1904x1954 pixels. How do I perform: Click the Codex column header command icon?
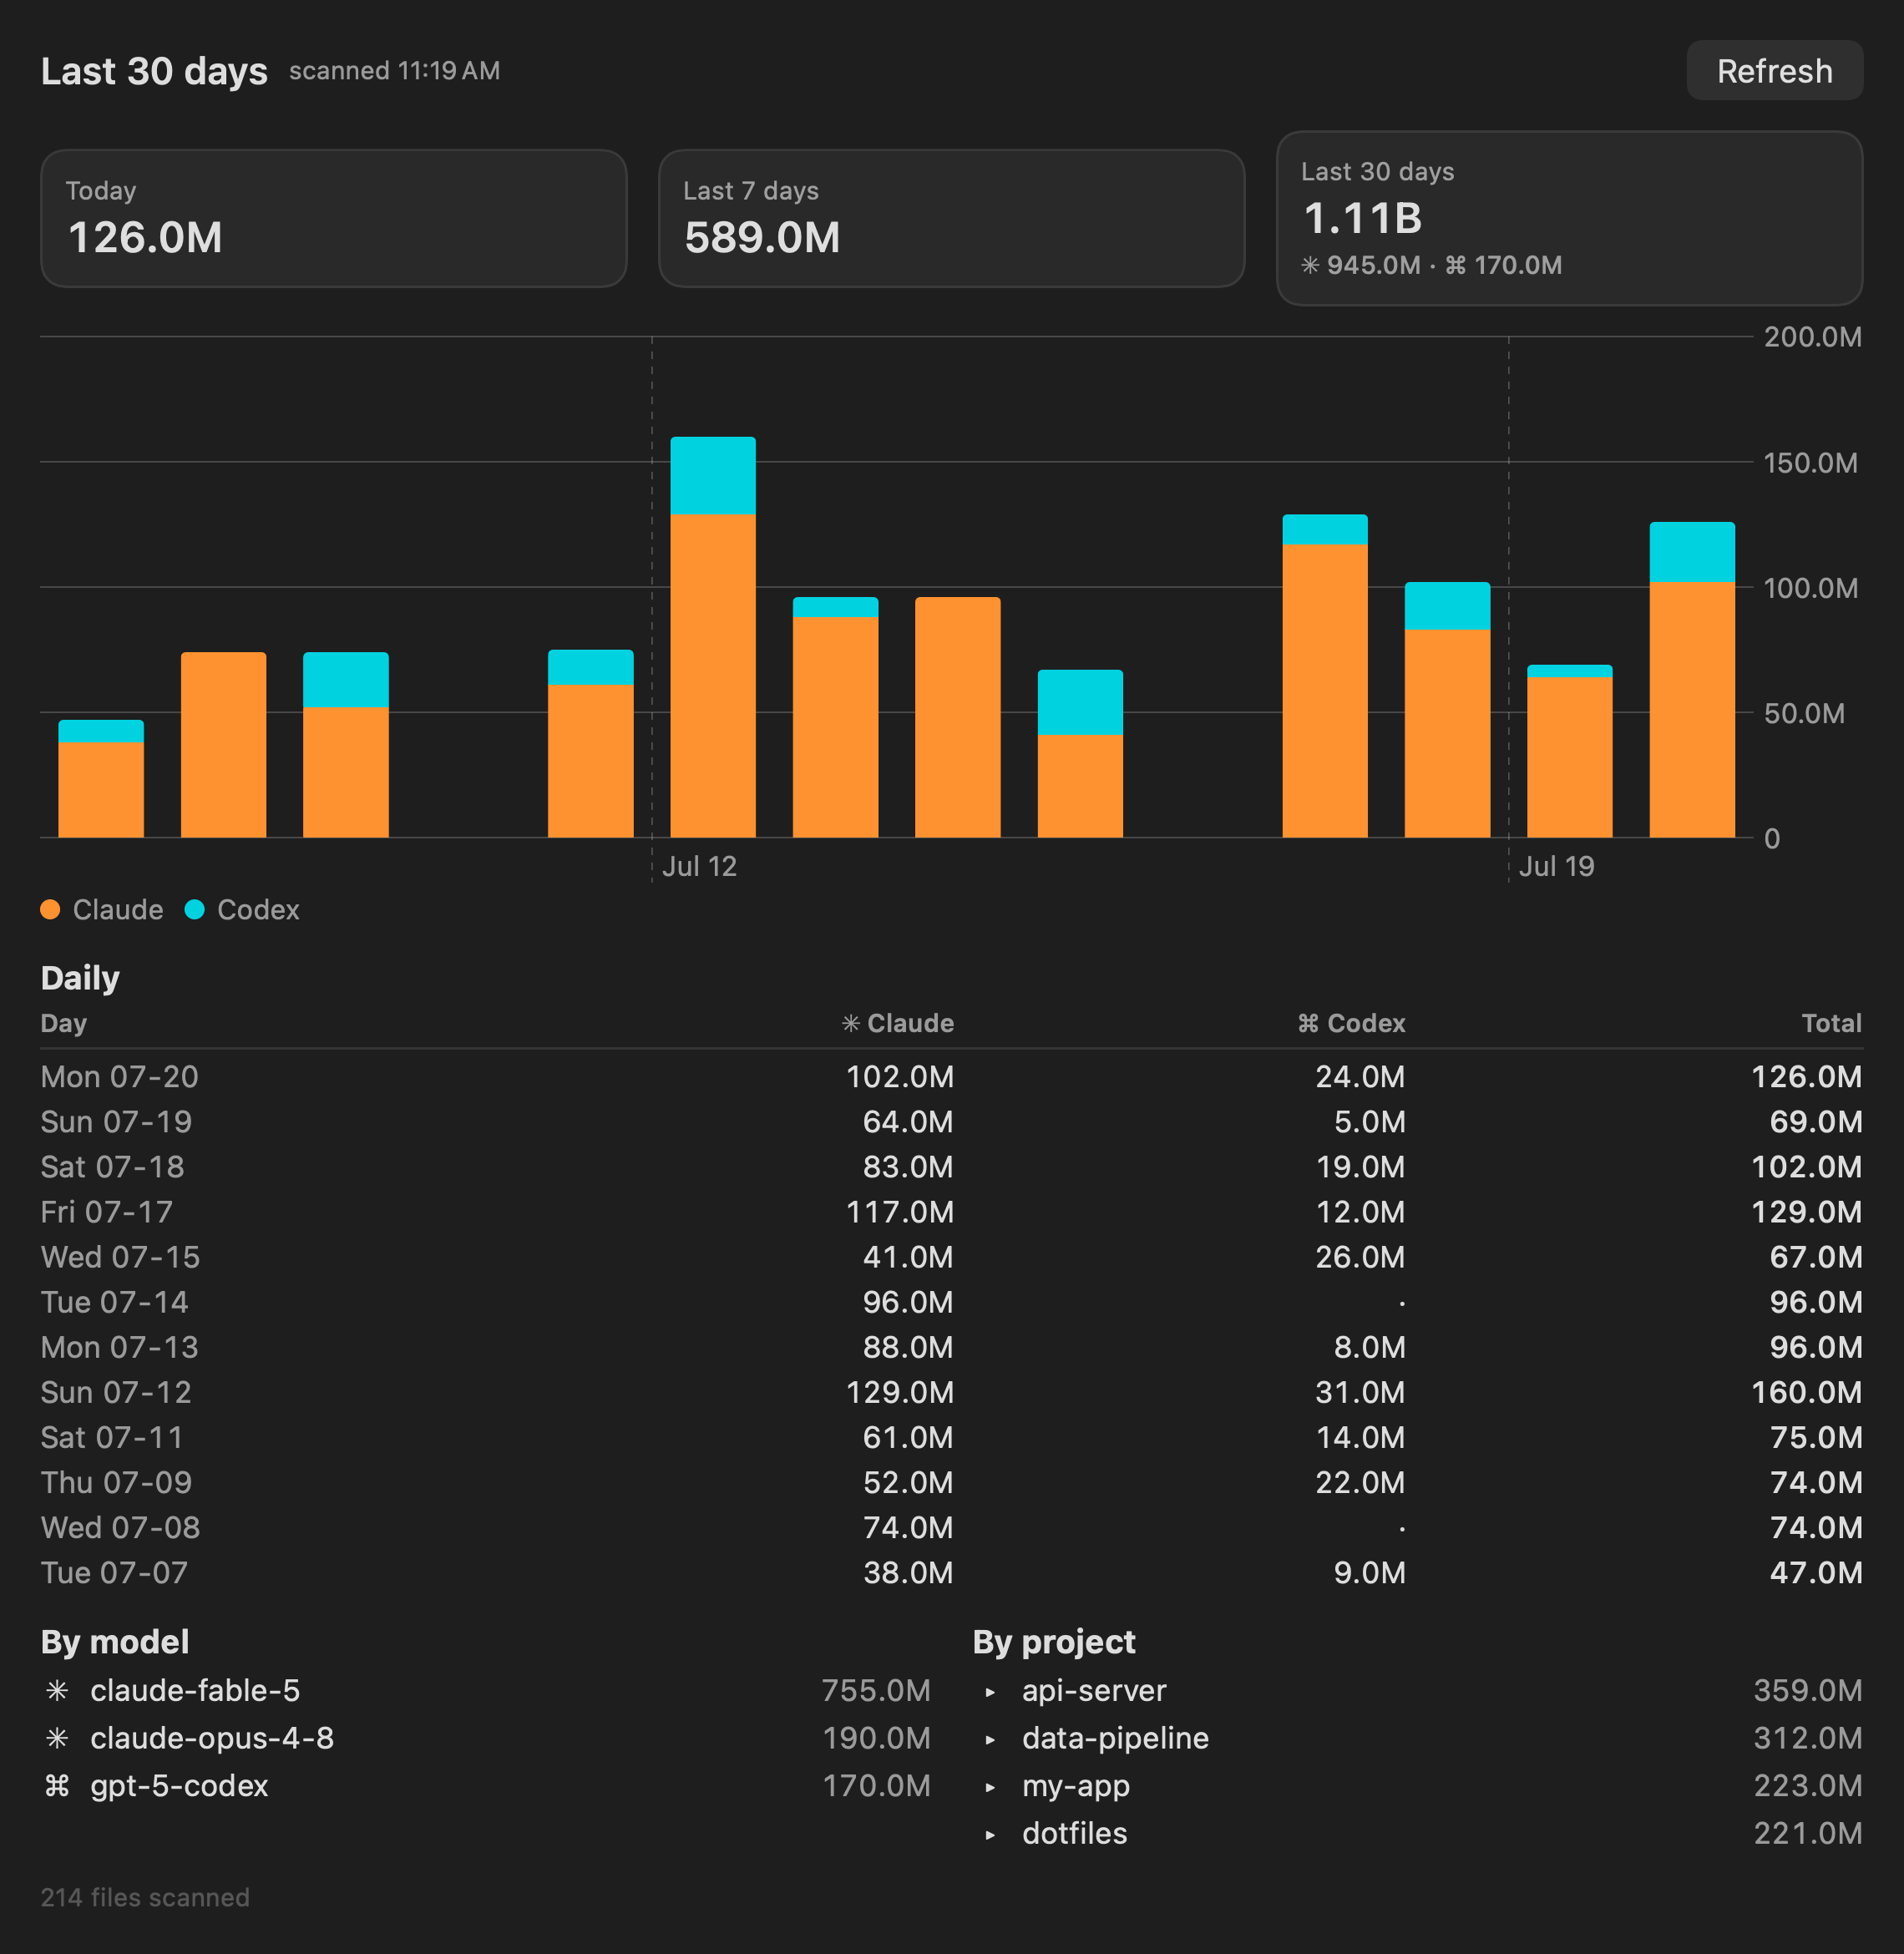pos(1308,1023)
